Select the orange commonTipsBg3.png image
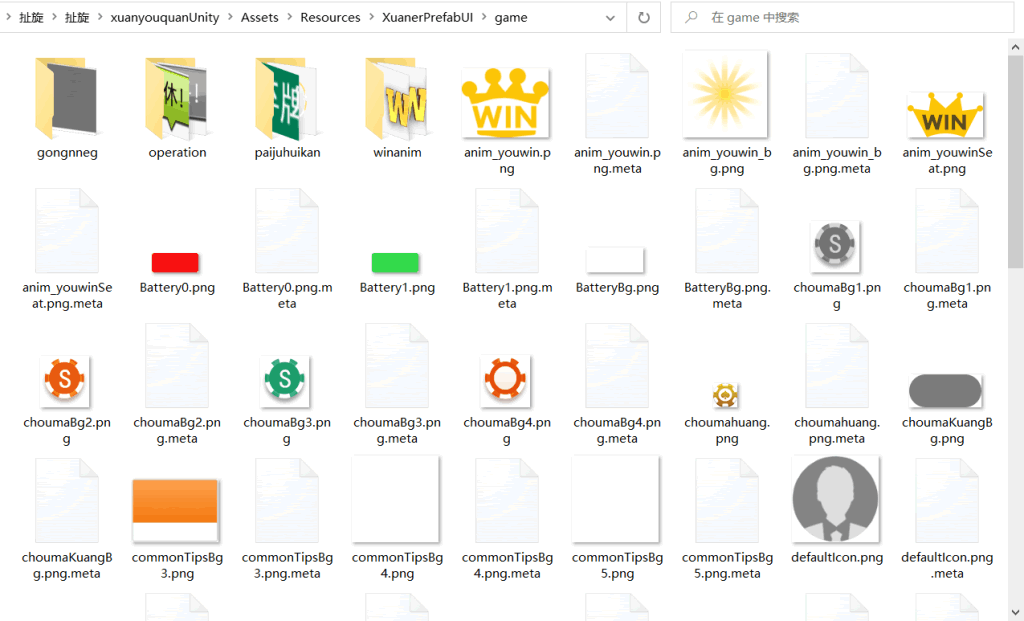This screenshot has height=621, width=1024. (x=176, y=501)
